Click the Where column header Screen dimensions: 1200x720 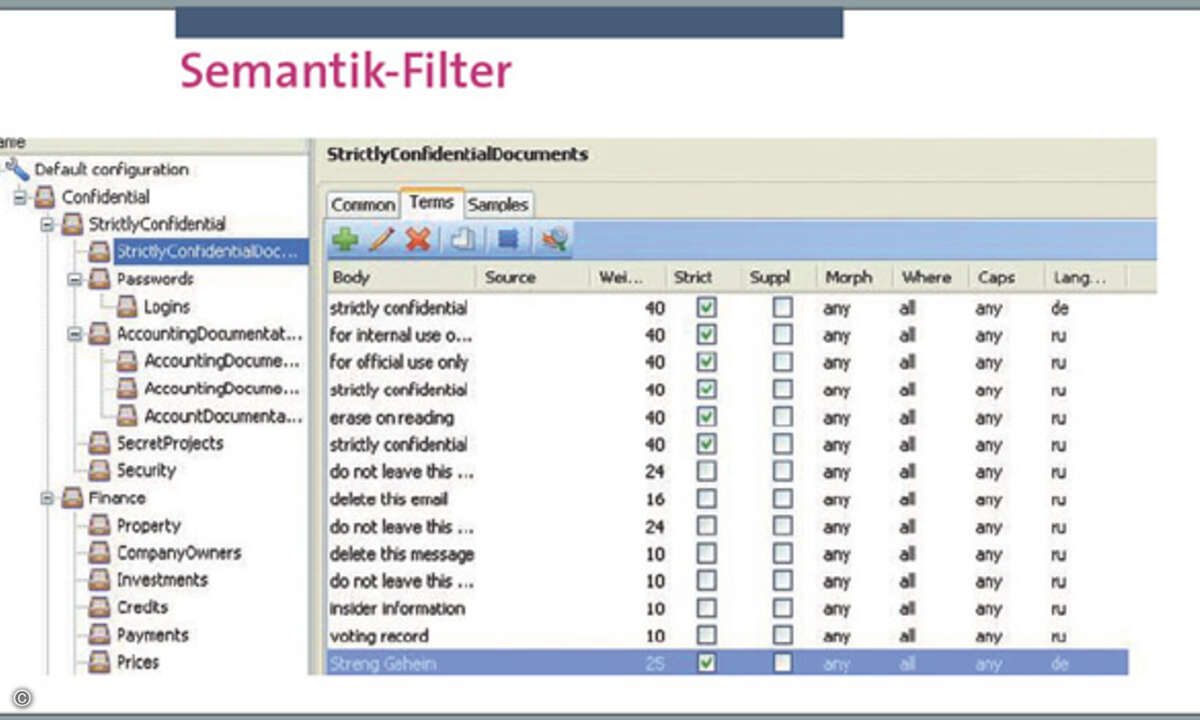pos(929,277)
